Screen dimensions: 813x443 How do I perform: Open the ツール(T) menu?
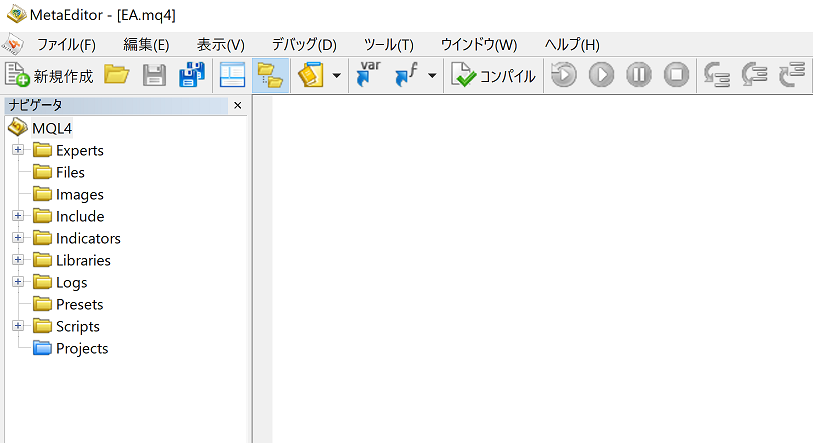(x=389, y=45)
